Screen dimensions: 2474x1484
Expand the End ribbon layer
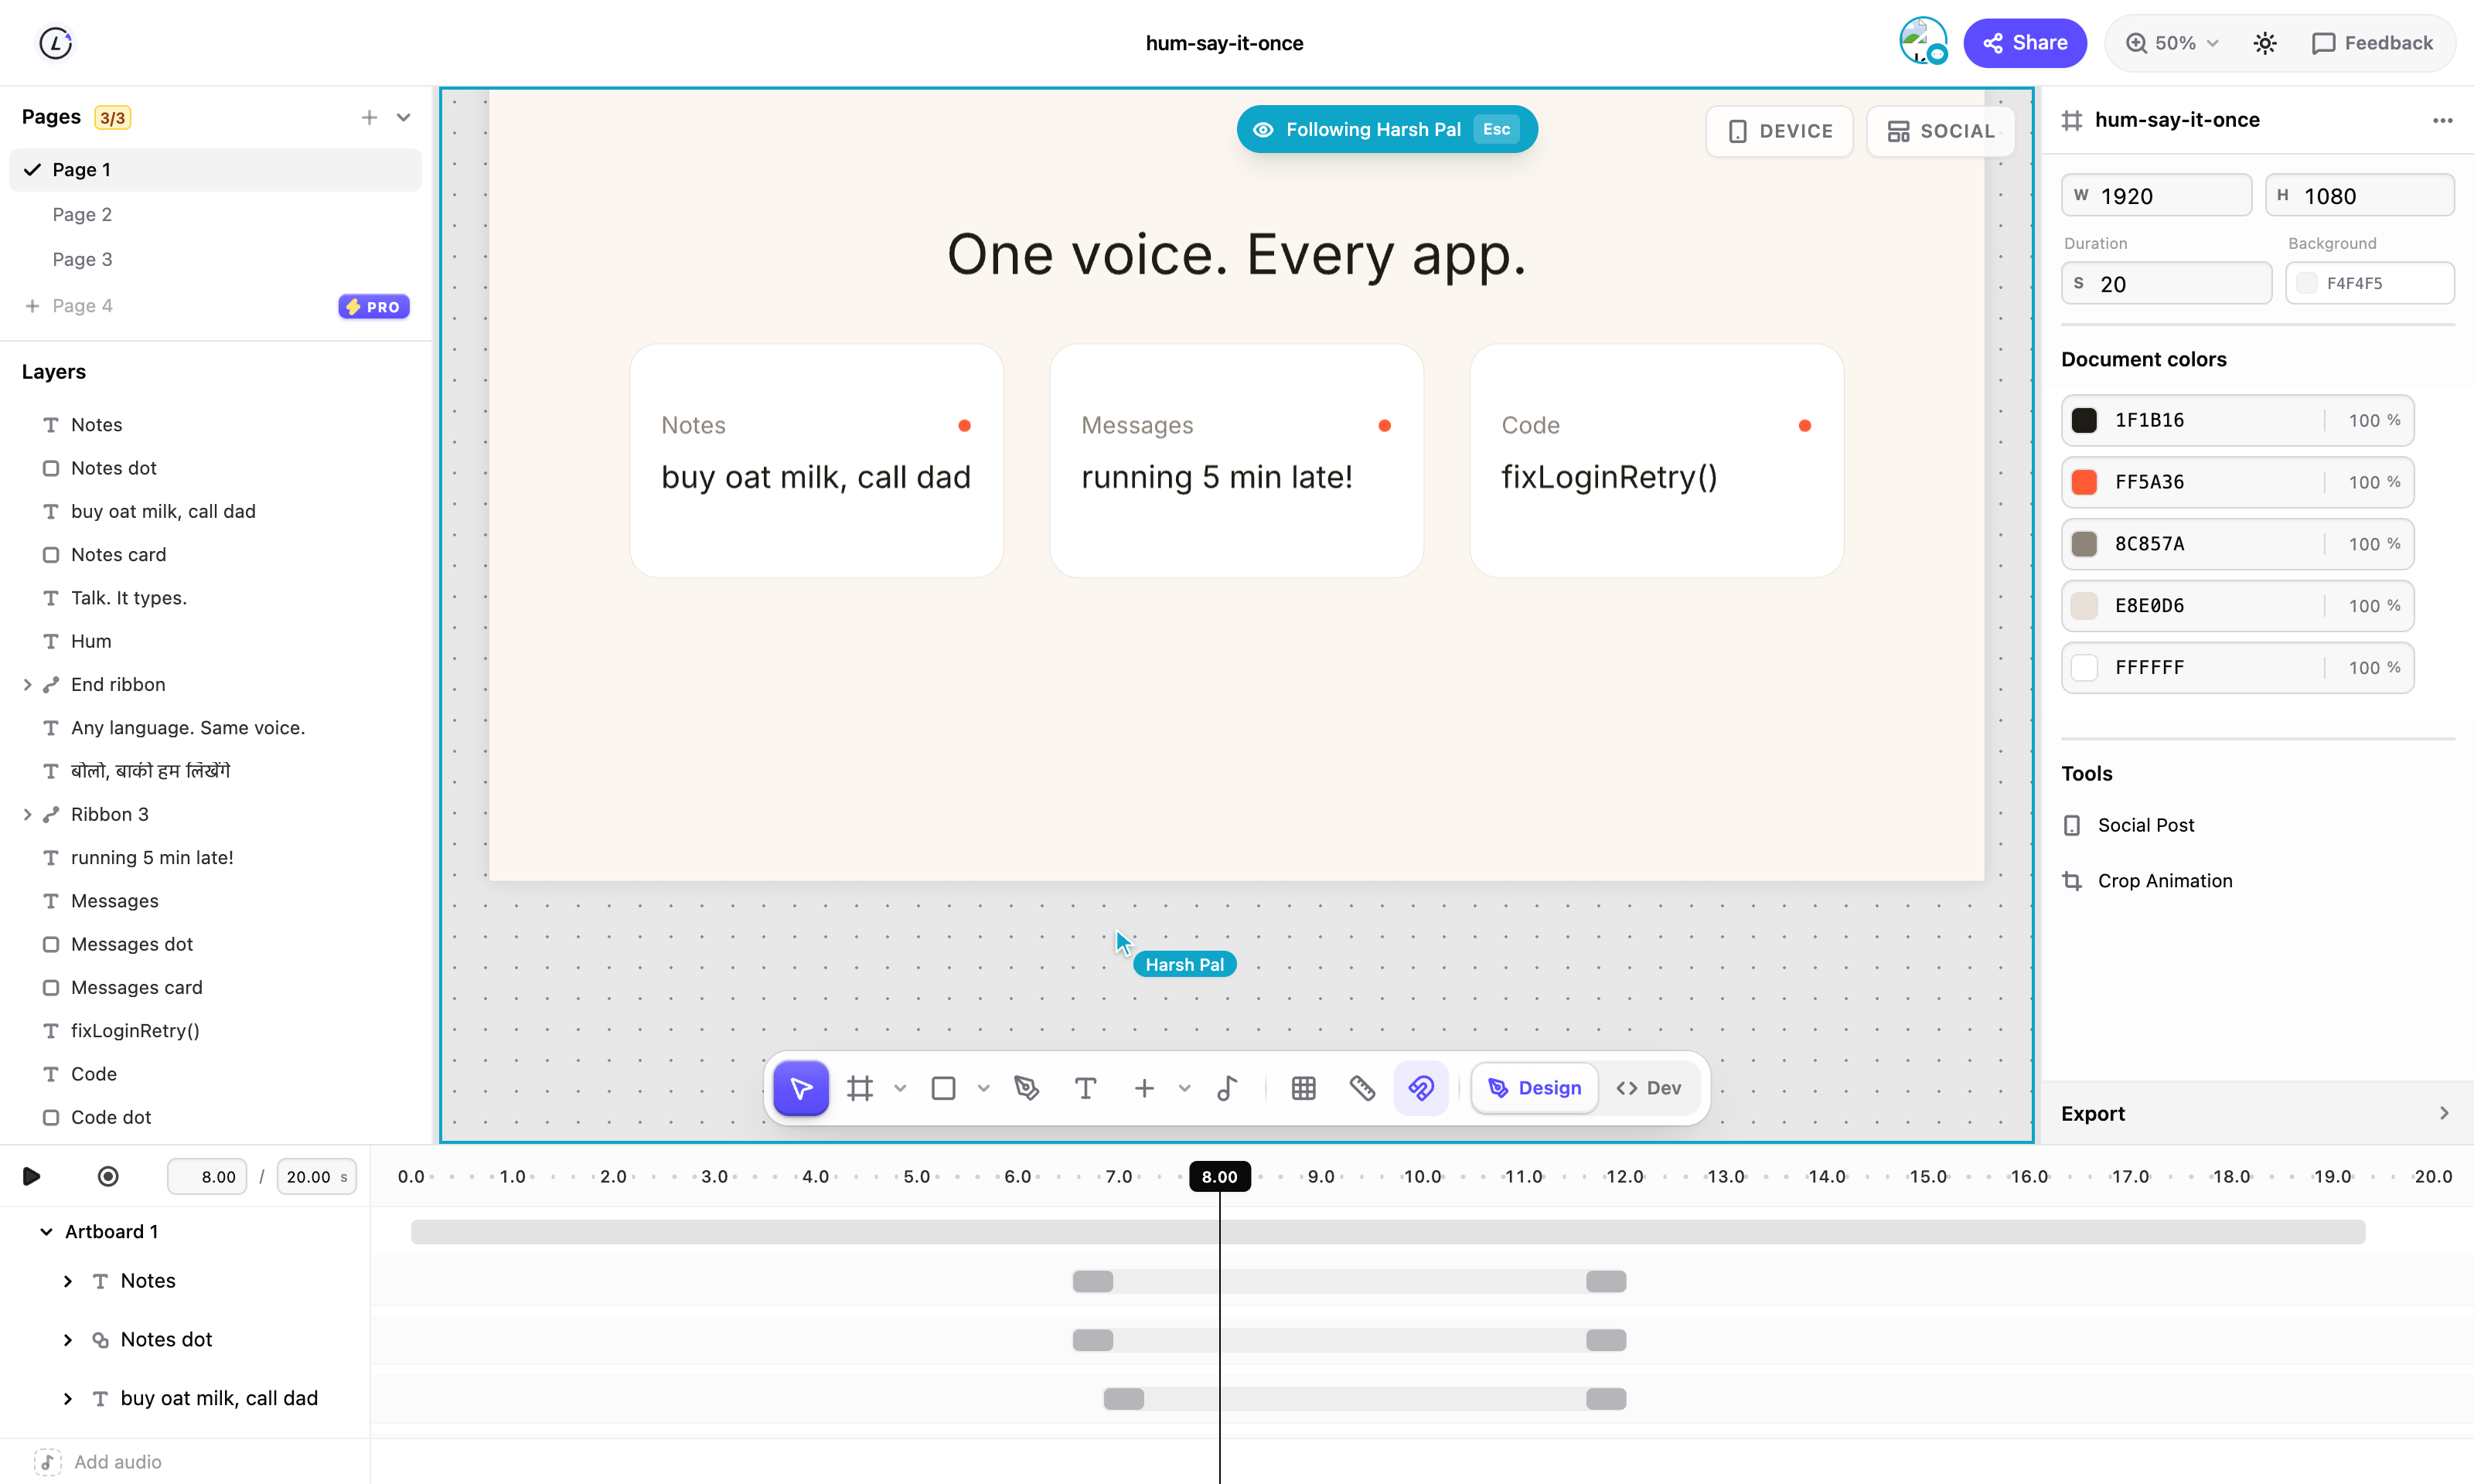(x=27, y=685)
